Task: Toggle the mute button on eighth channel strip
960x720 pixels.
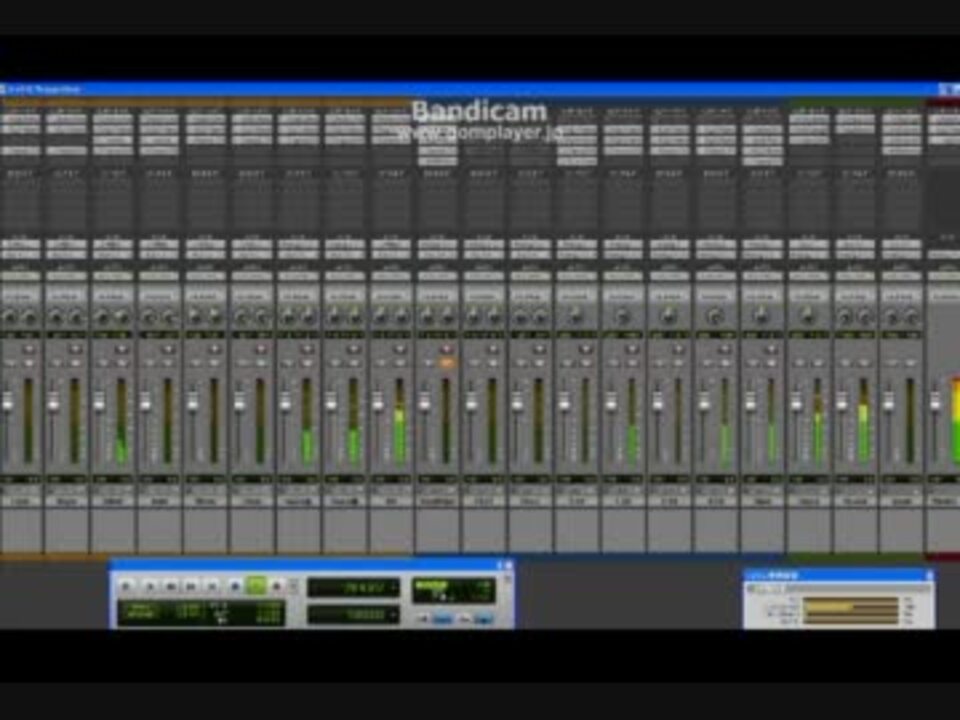Action: pos(354,363)
